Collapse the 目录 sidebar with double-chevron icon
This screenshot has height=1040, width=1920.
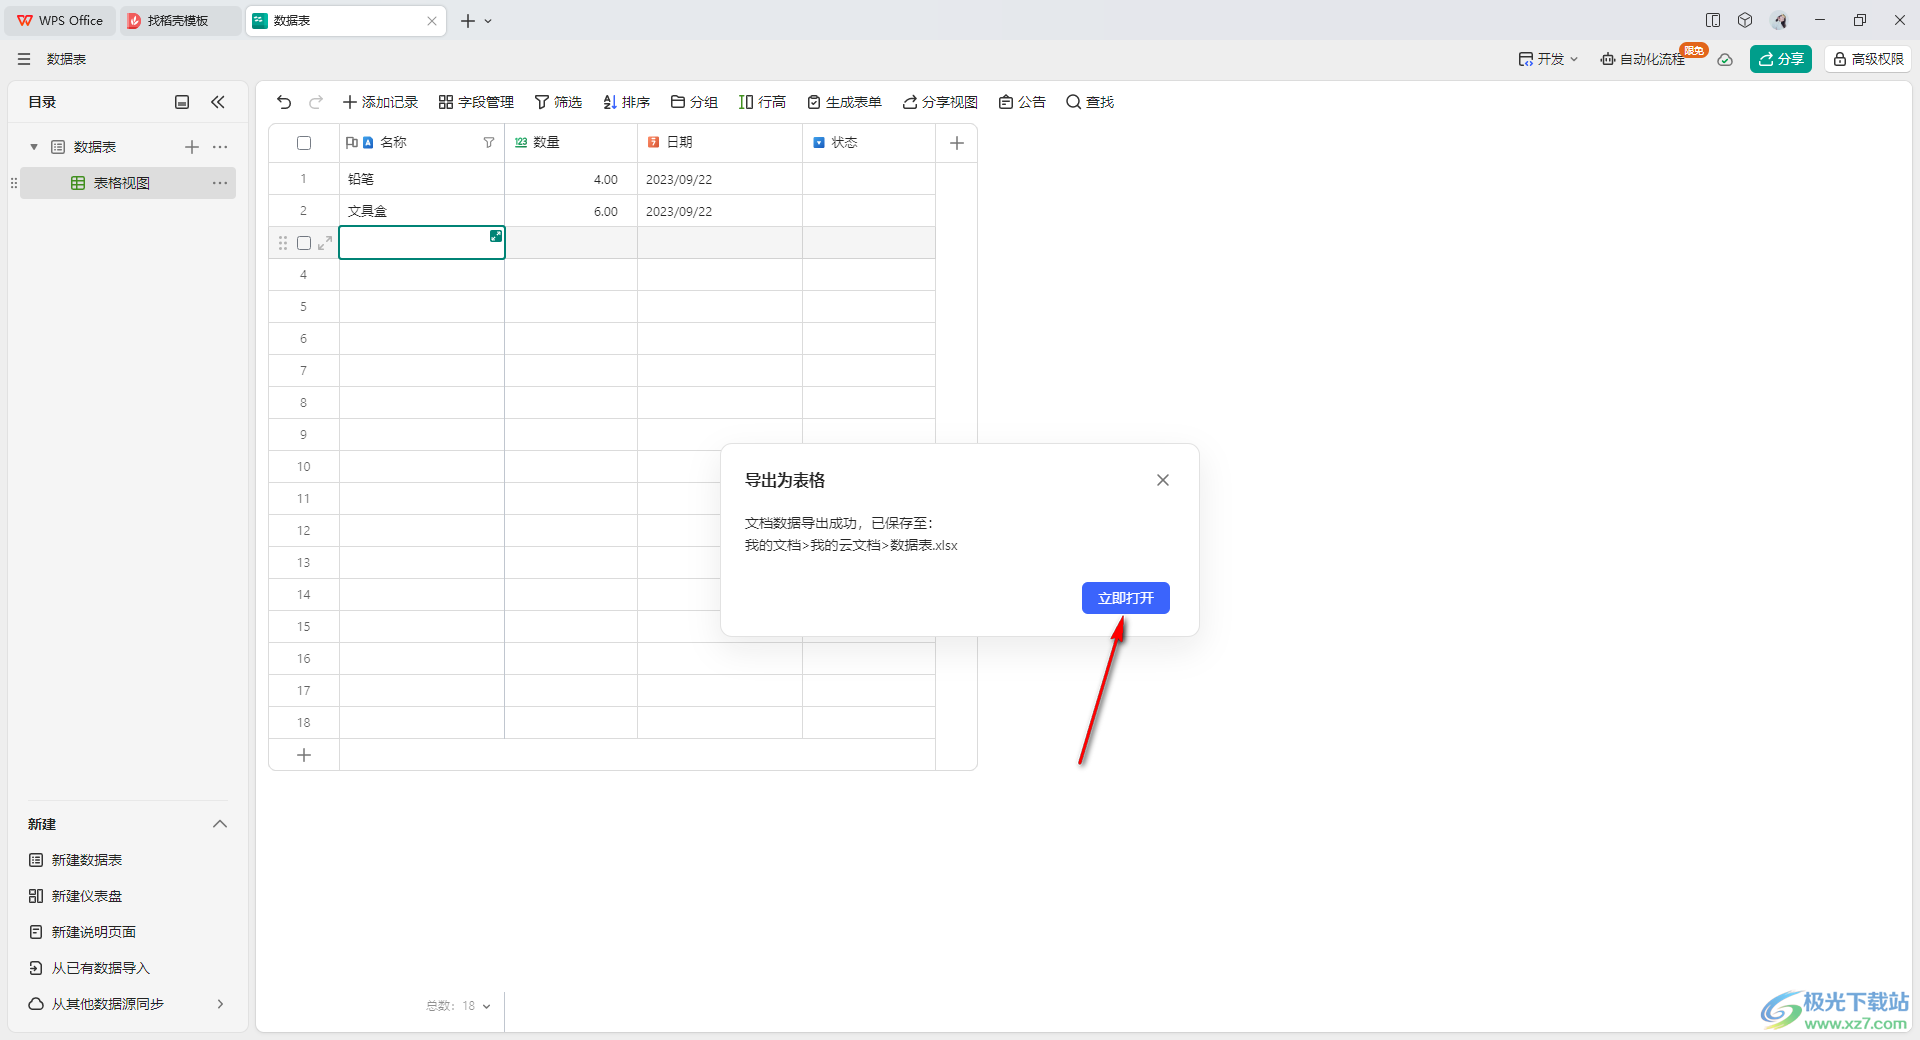[218, 102]
